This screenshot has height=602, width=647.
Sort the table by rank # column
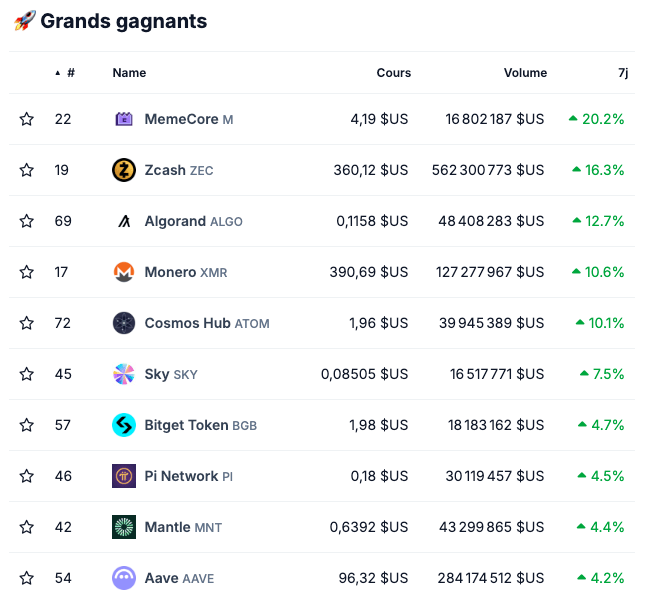pos(70,73)
